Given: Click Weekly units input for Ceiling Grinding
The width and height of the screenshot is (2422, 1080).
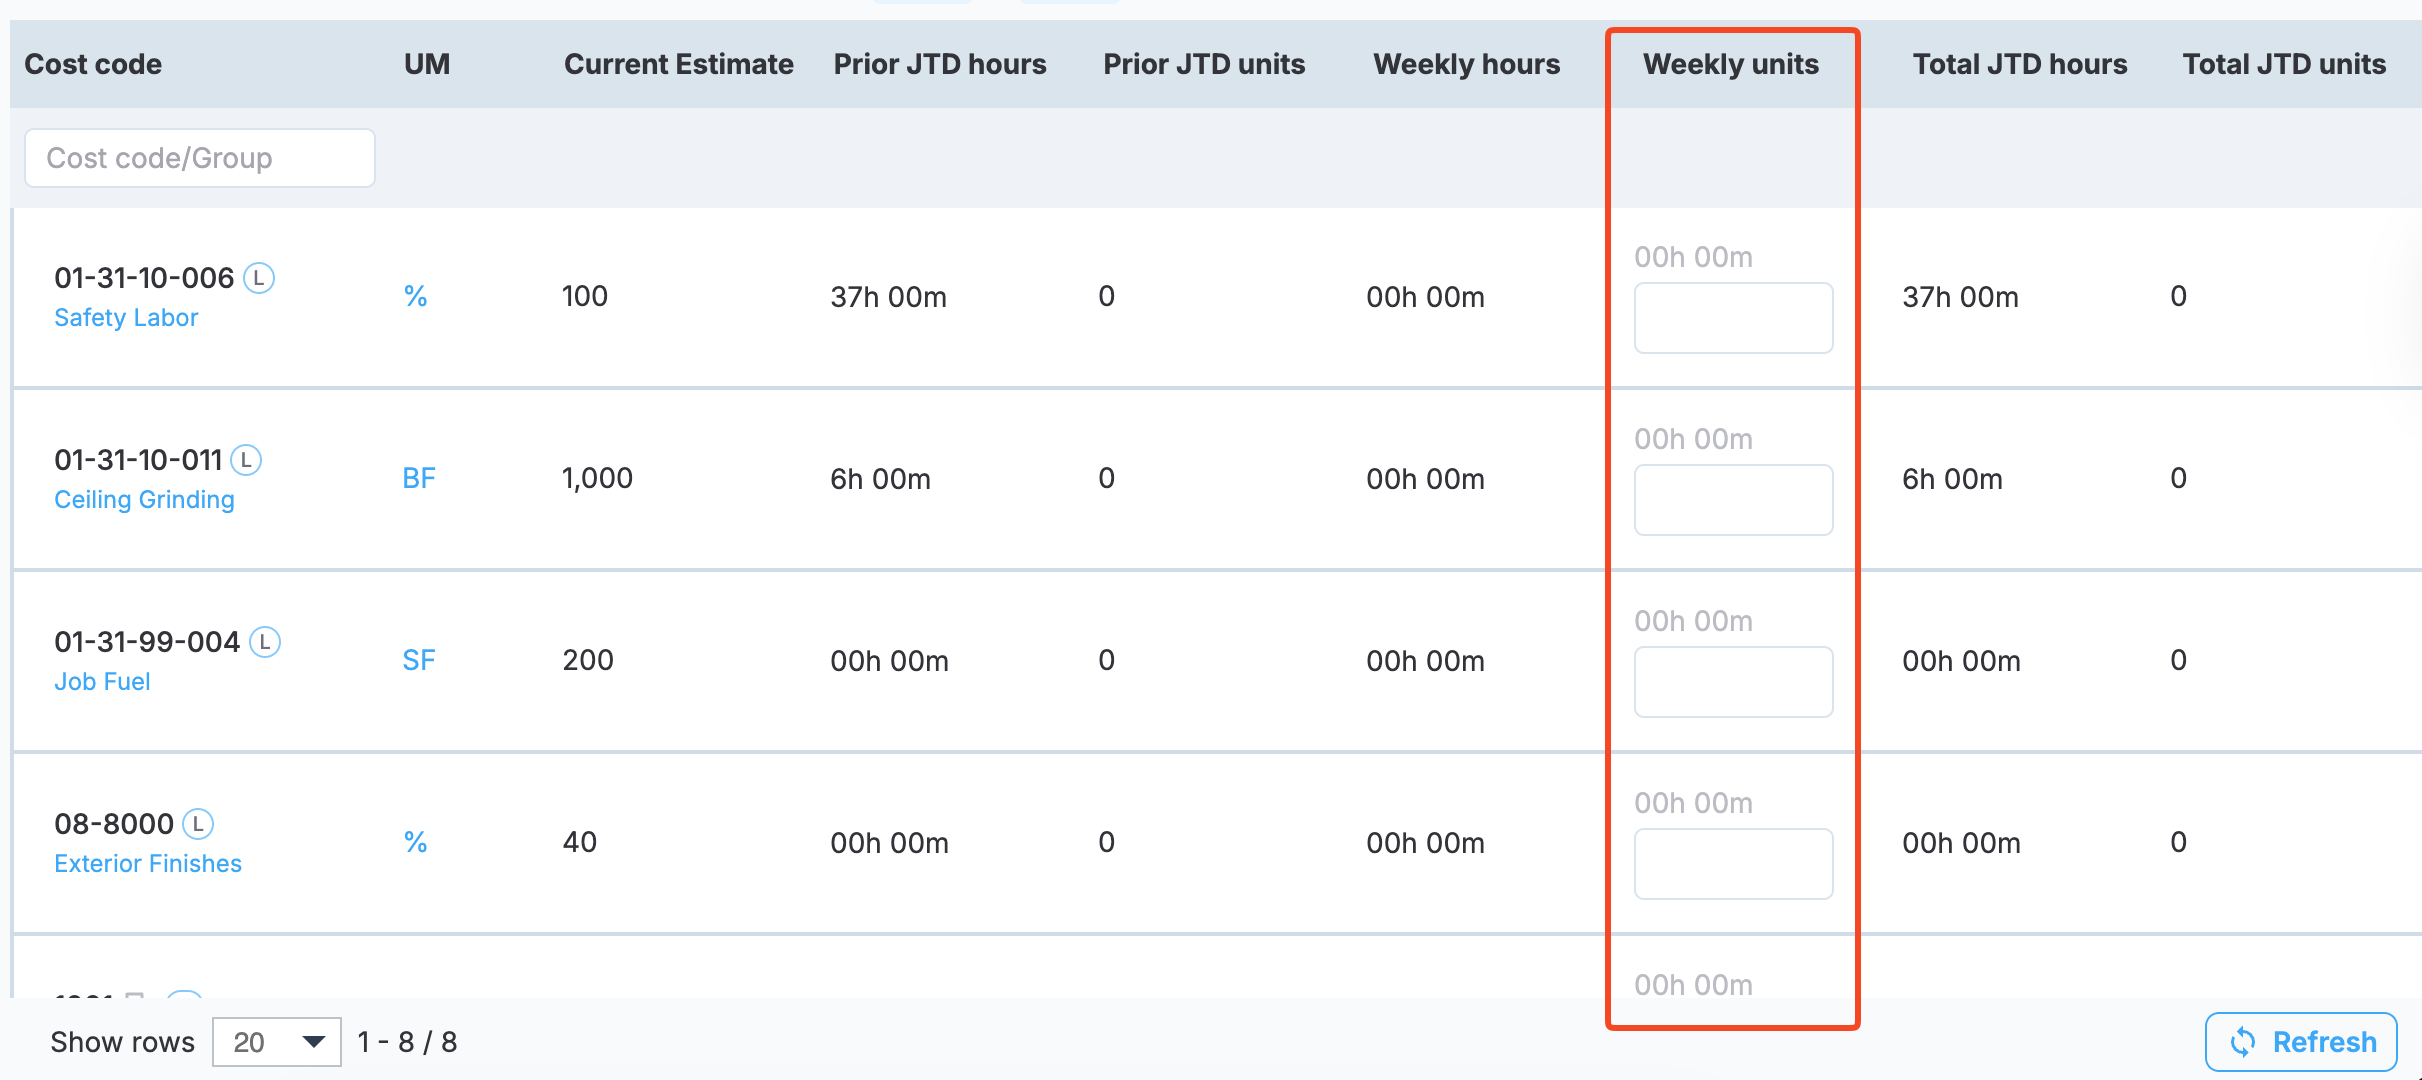Looking at the screenshot, I should 1733,500.
